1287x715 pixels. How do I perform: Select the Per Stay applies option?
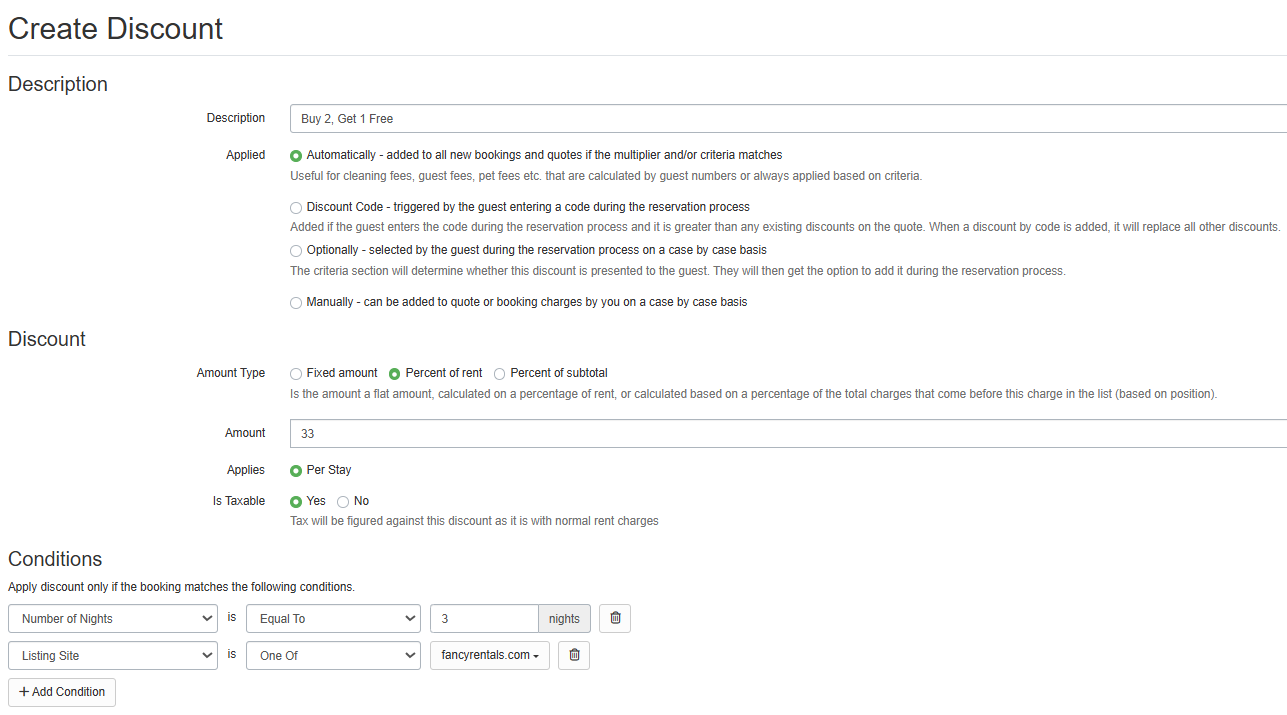[296, 471]
